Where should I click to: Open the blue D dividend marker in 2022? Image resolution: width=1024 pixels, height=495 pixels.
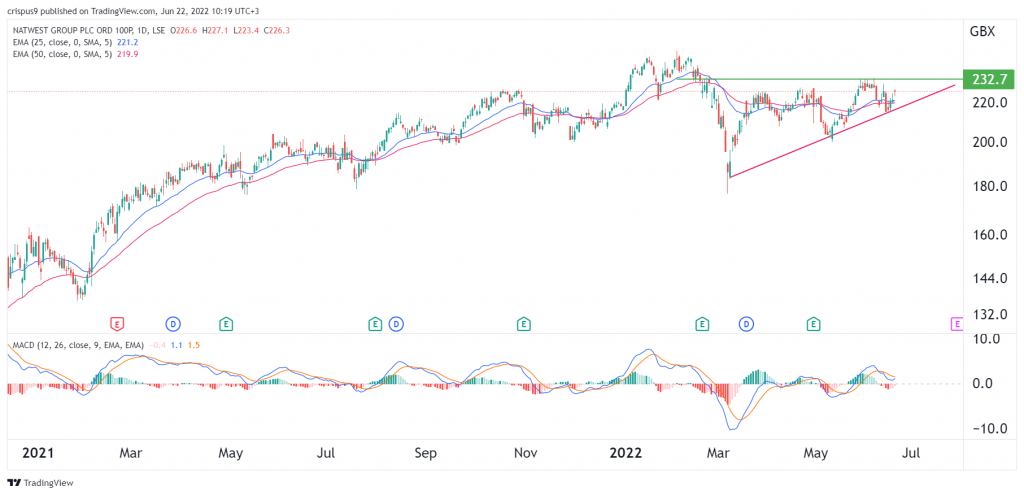pos(746,323)
